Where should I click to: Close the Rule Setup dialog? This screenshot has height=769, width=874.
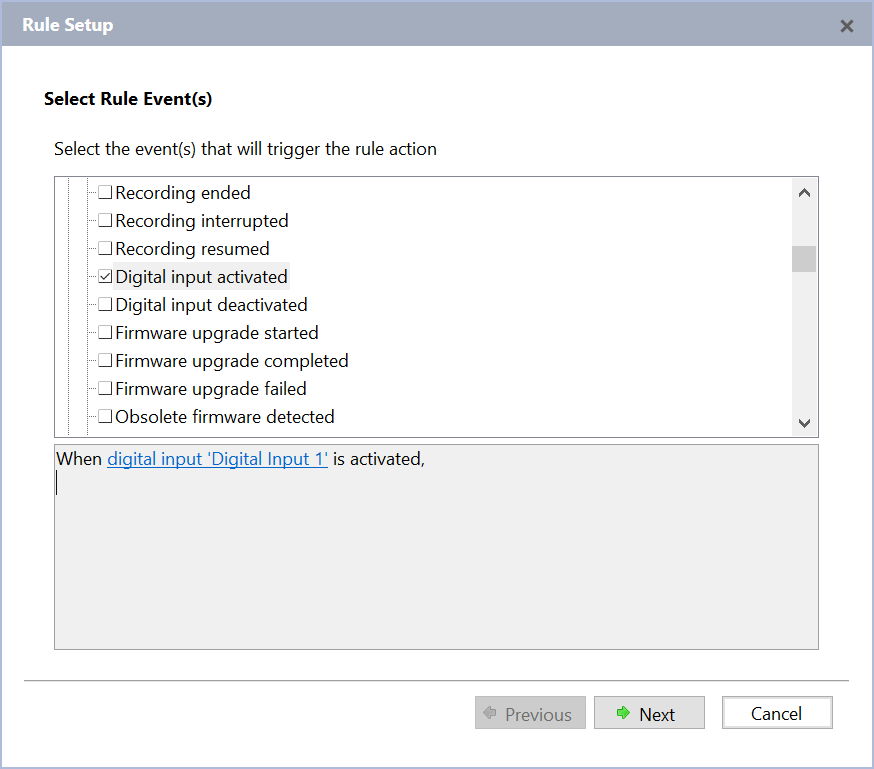coord(847,26)
